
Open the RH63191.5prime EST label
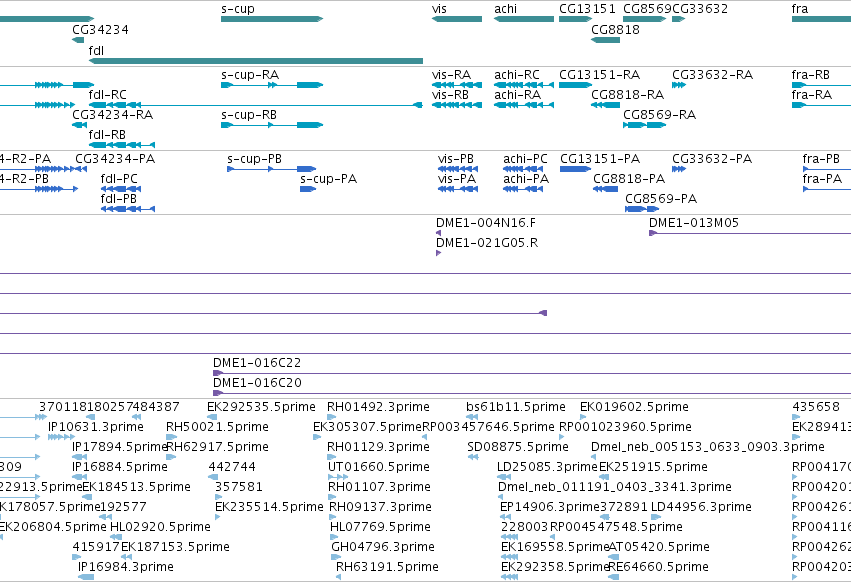(x=387, y=567)
